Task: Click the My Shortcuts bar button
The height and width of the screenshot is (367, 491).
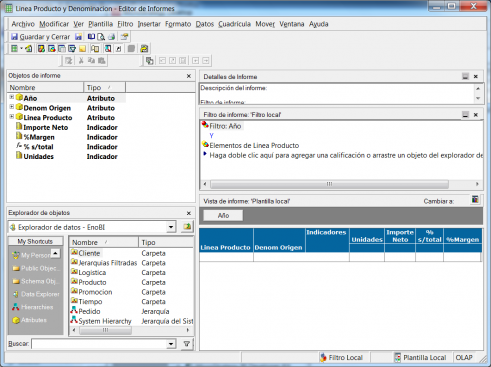Action: (35, 241)
